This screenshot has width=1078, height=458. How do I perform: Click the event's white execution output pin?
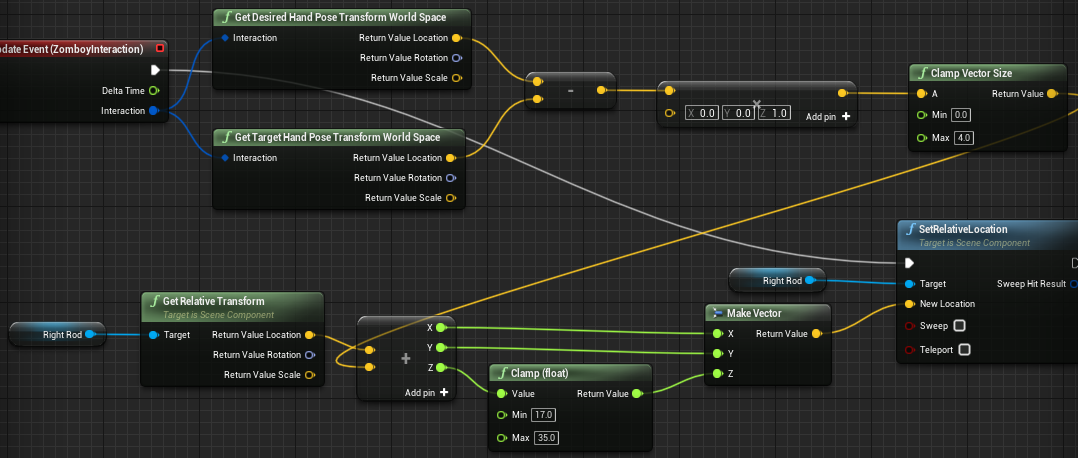click(155, 70)
